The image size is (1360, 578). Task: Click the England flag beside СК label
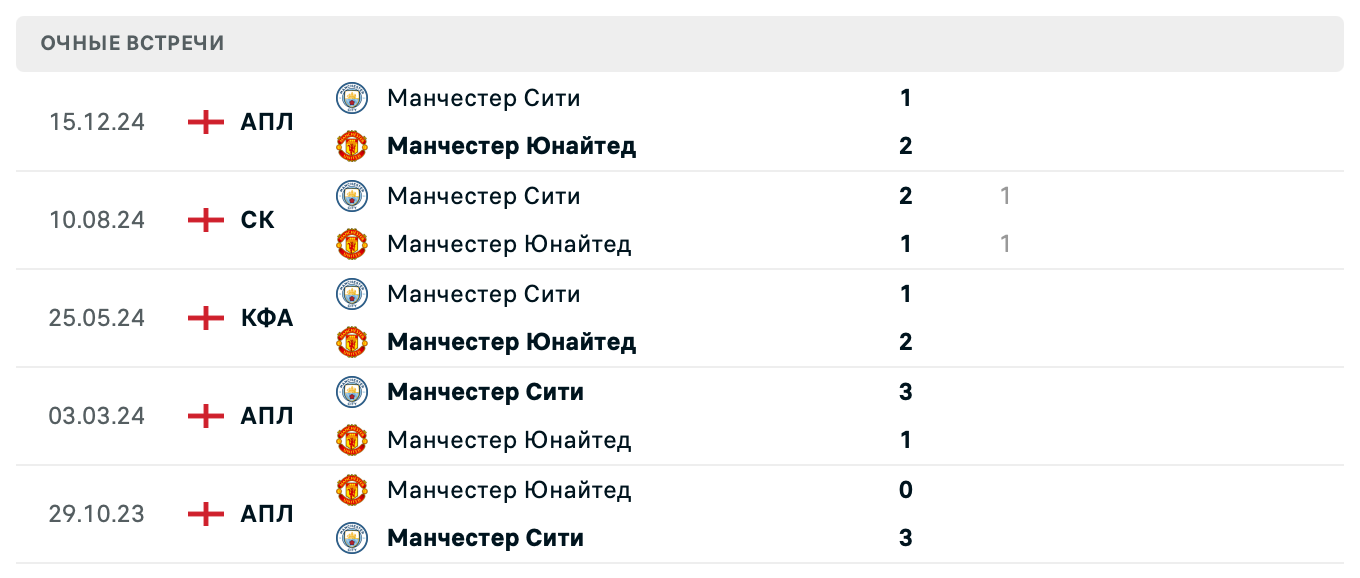pos(204,219)
